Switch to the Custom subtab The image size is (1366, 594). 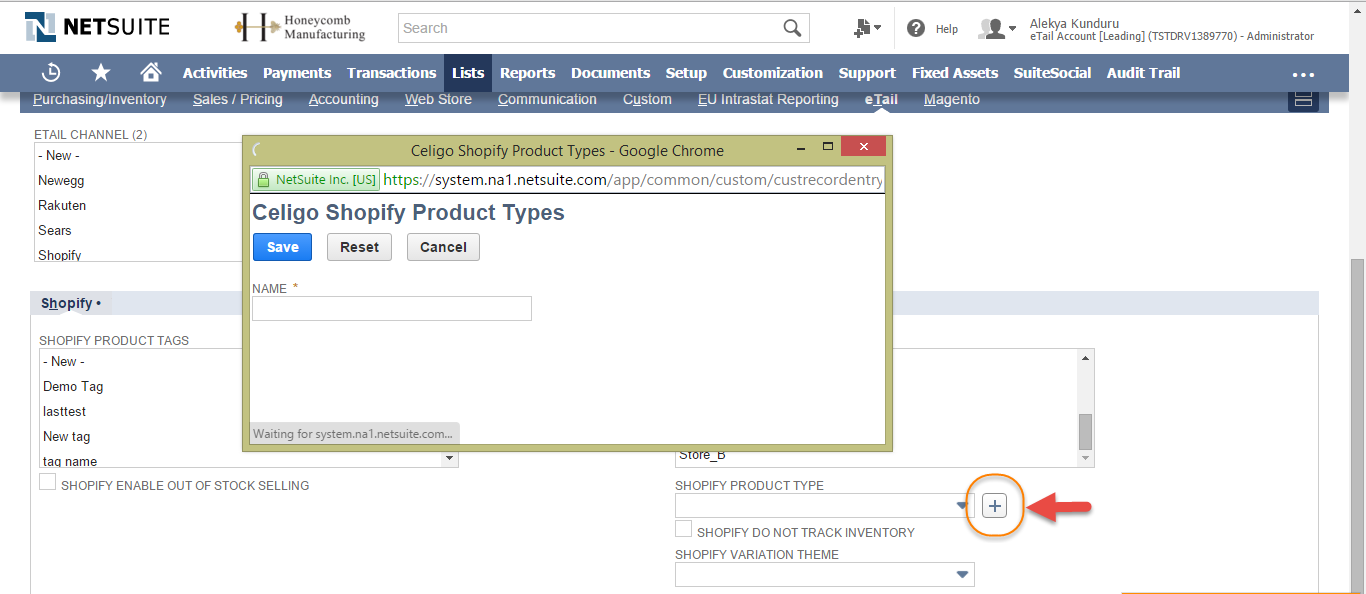point(647,100)
